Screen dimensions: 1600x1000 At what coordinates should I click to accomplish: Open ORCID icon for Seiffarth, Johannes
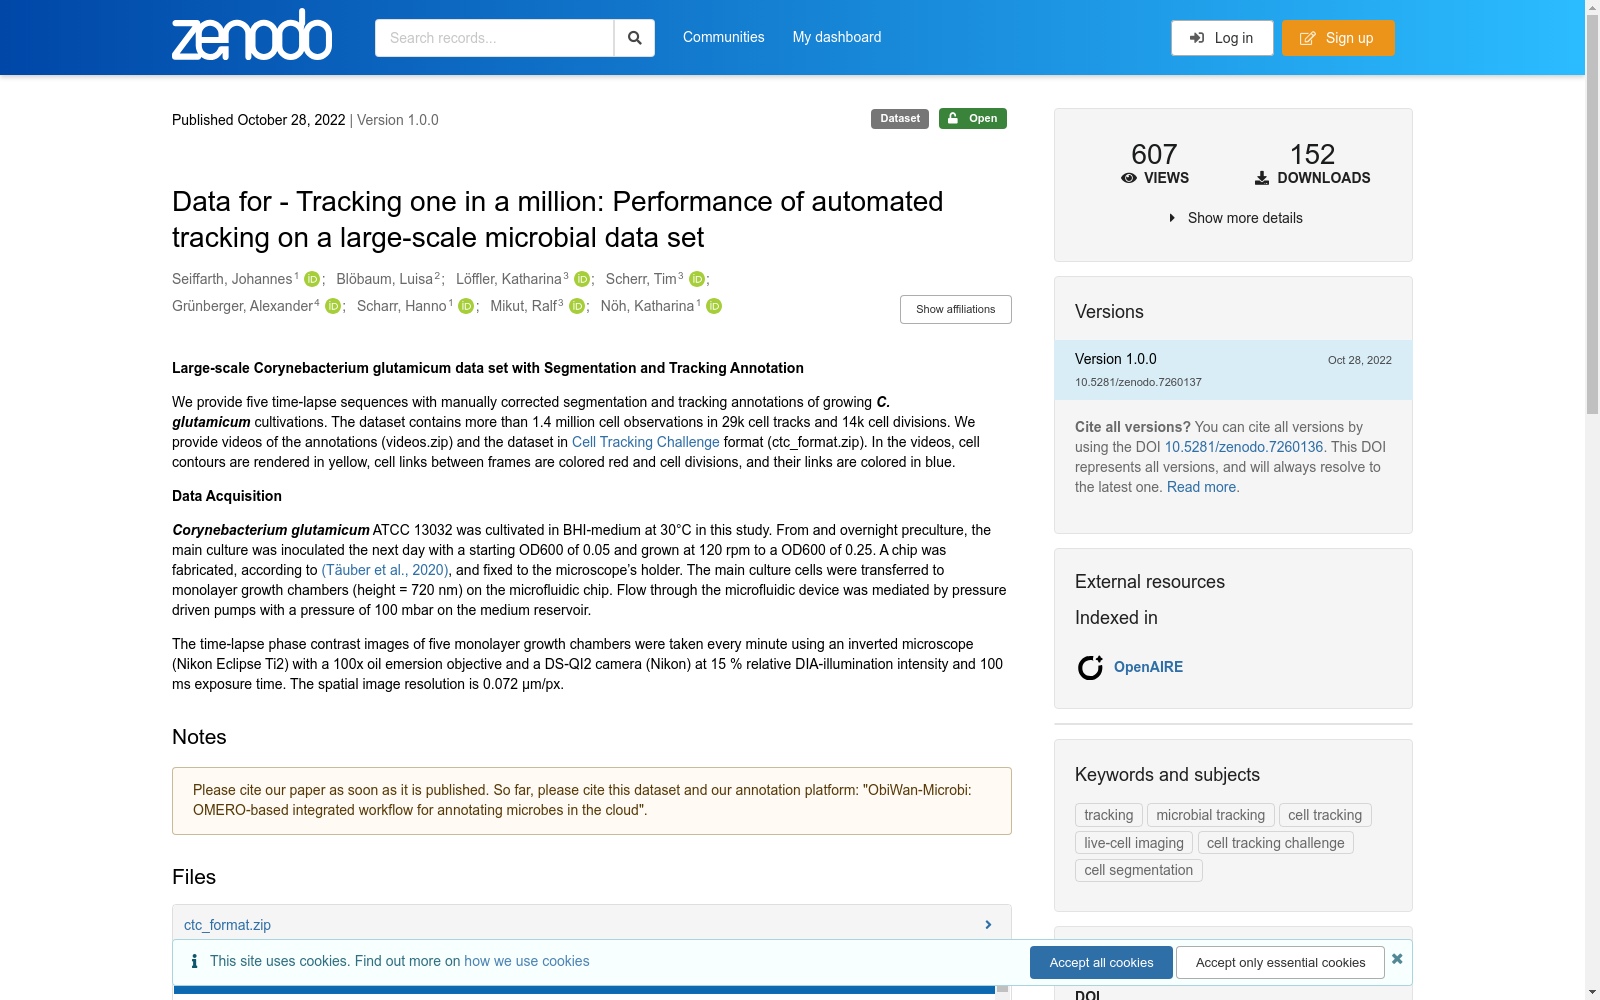[x=312, y=279]
